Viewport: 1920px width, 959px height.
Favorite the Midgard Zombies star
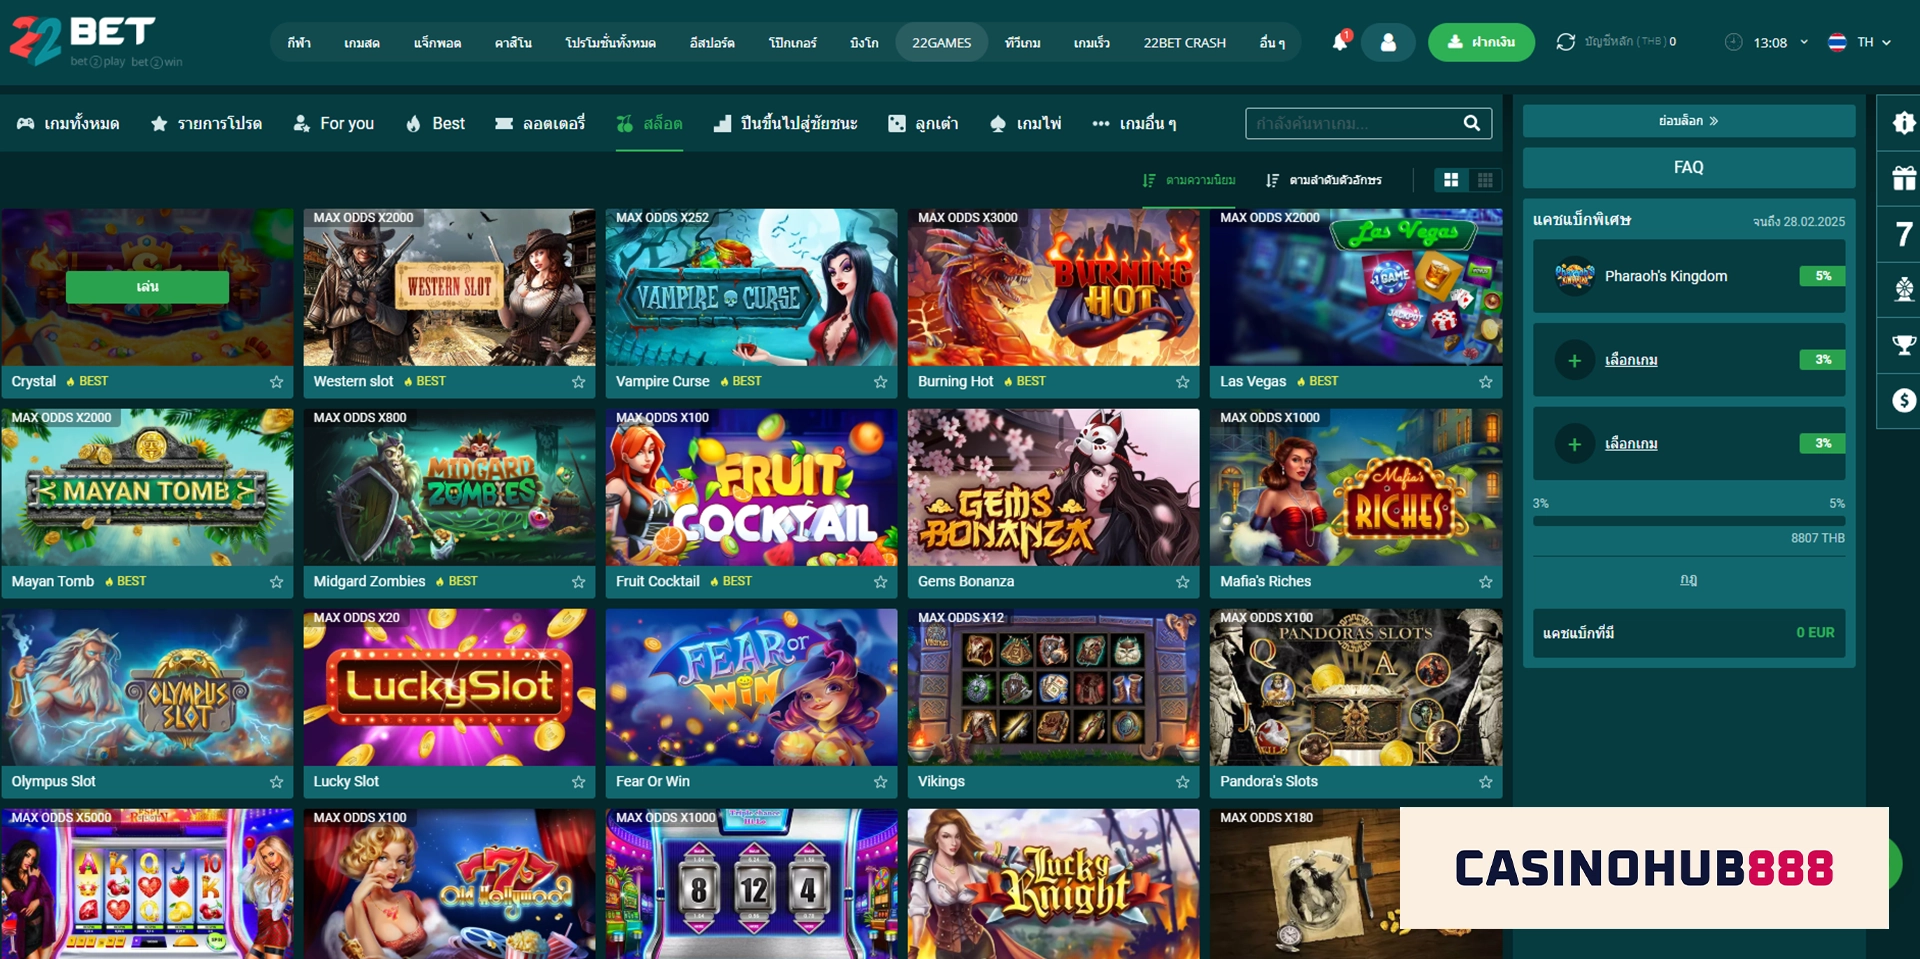(578, 582)
